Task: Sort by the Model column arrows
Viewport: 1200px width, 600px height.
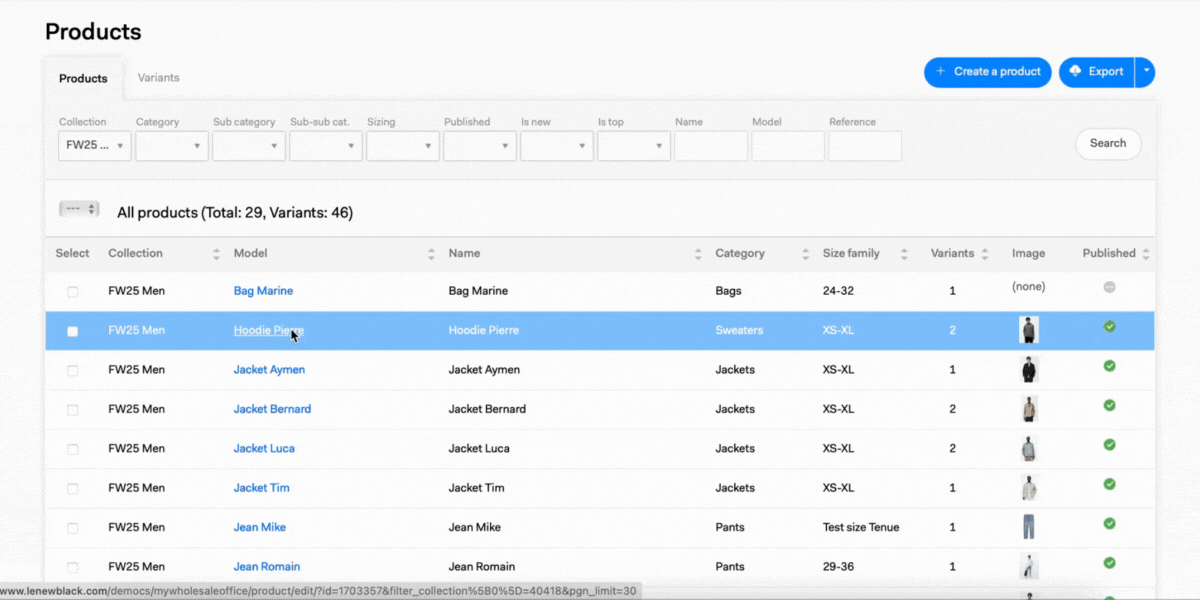Action: pos(431,254)
